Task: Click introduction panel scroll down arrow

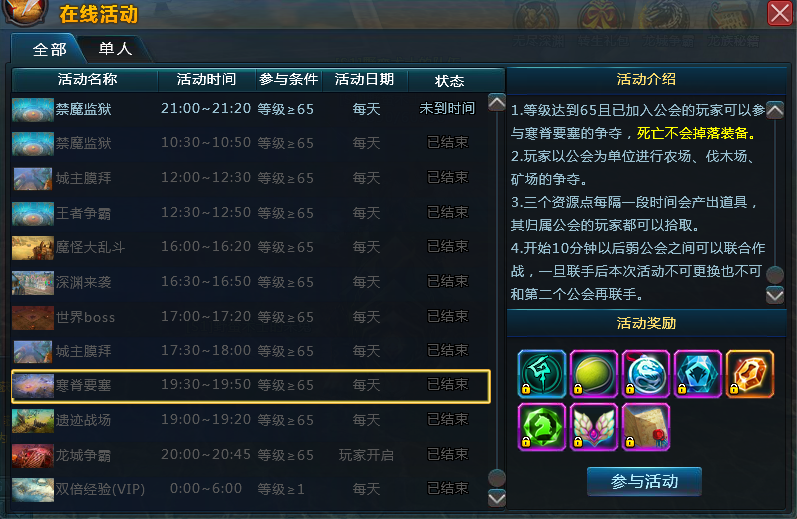Action: [775, 295]
